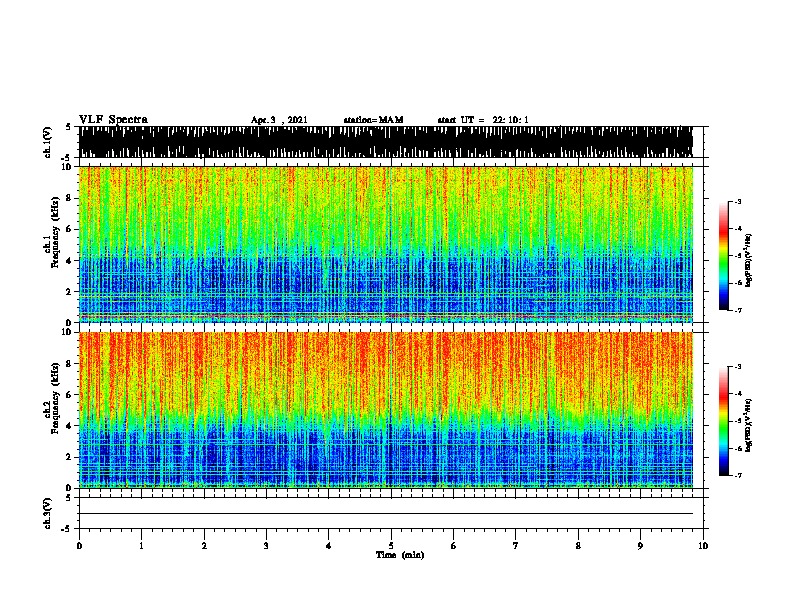Image resolution: width=792 pixels, height=612 pixels.
Task: Click the ch.1(V) waveform strip at top
Action: click(x=386, y=142)
